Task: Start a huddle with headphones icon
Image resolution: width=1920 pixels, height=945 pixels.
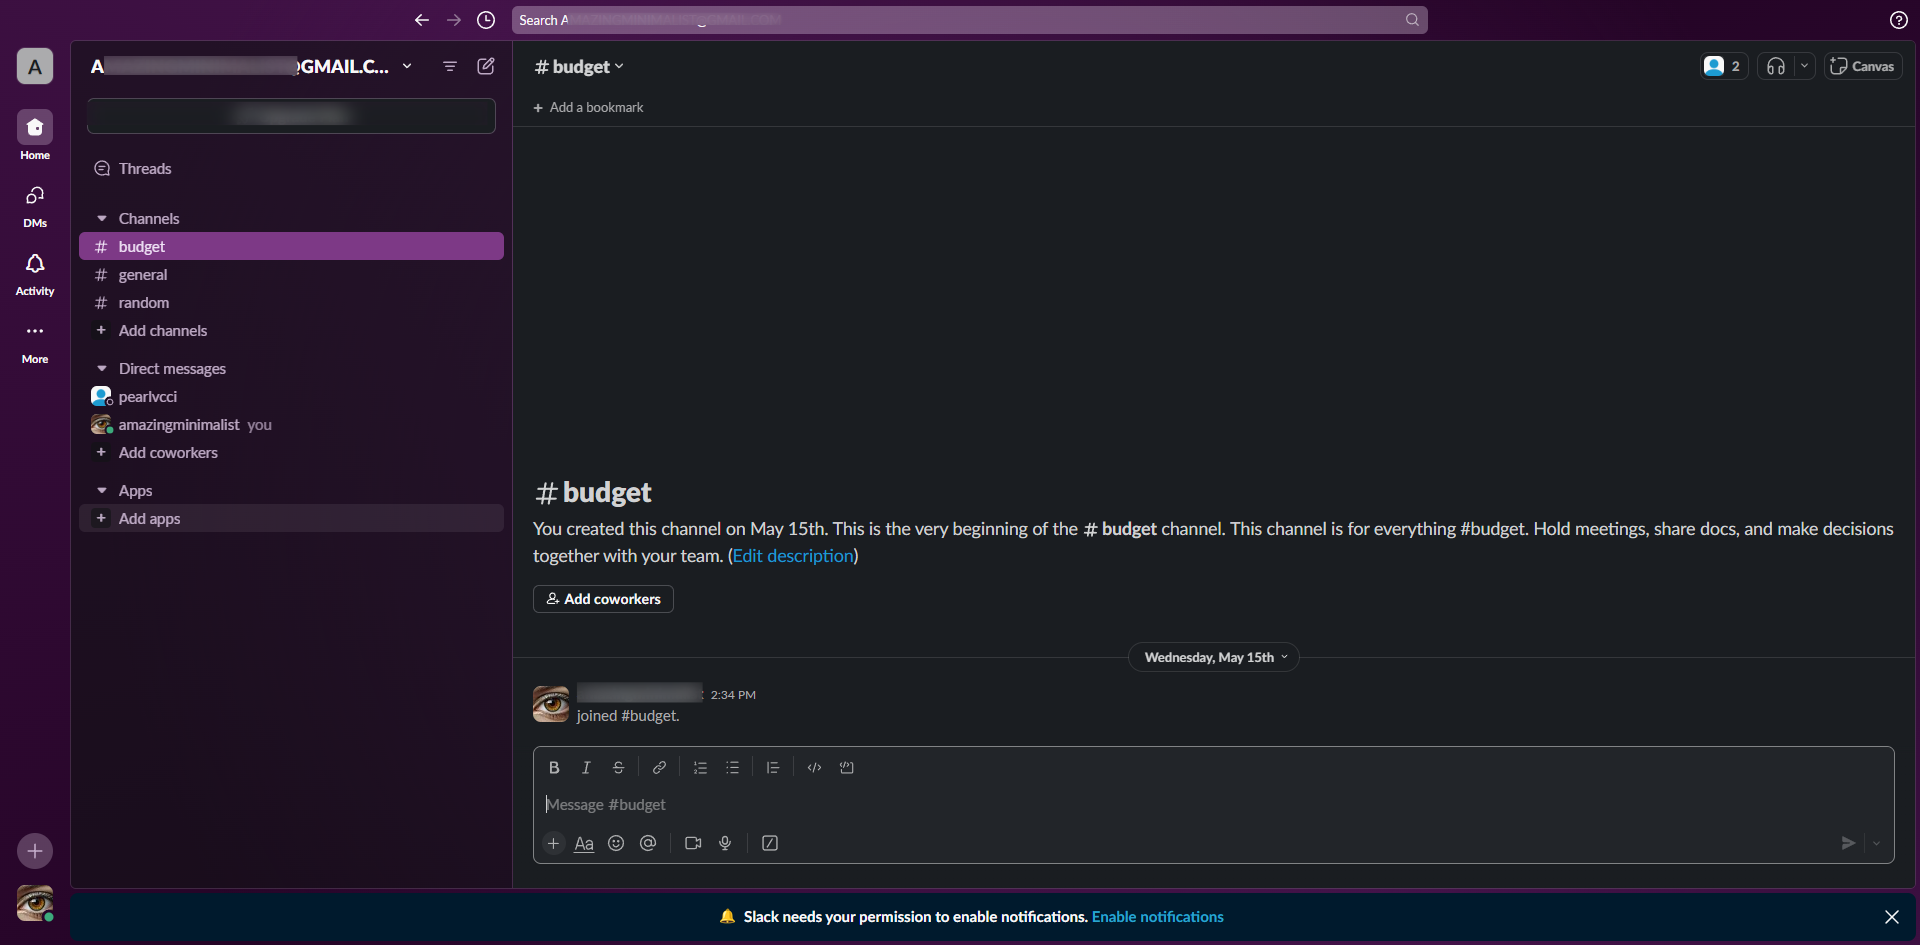Action: tap(1776, 66)
